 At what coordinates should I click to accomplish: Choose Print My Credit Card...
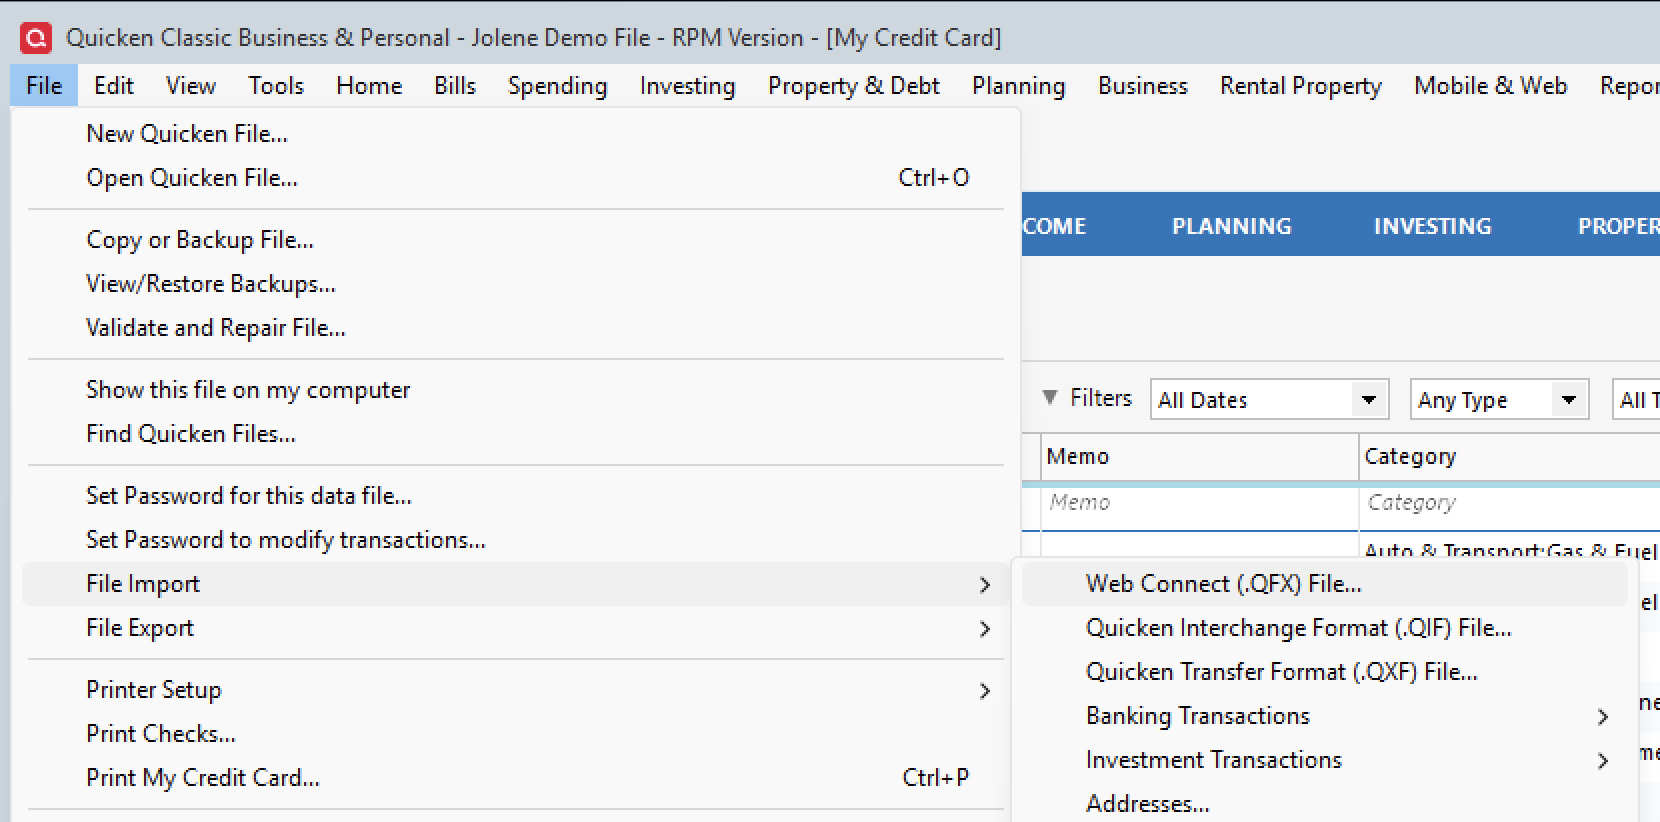(515, 778)
